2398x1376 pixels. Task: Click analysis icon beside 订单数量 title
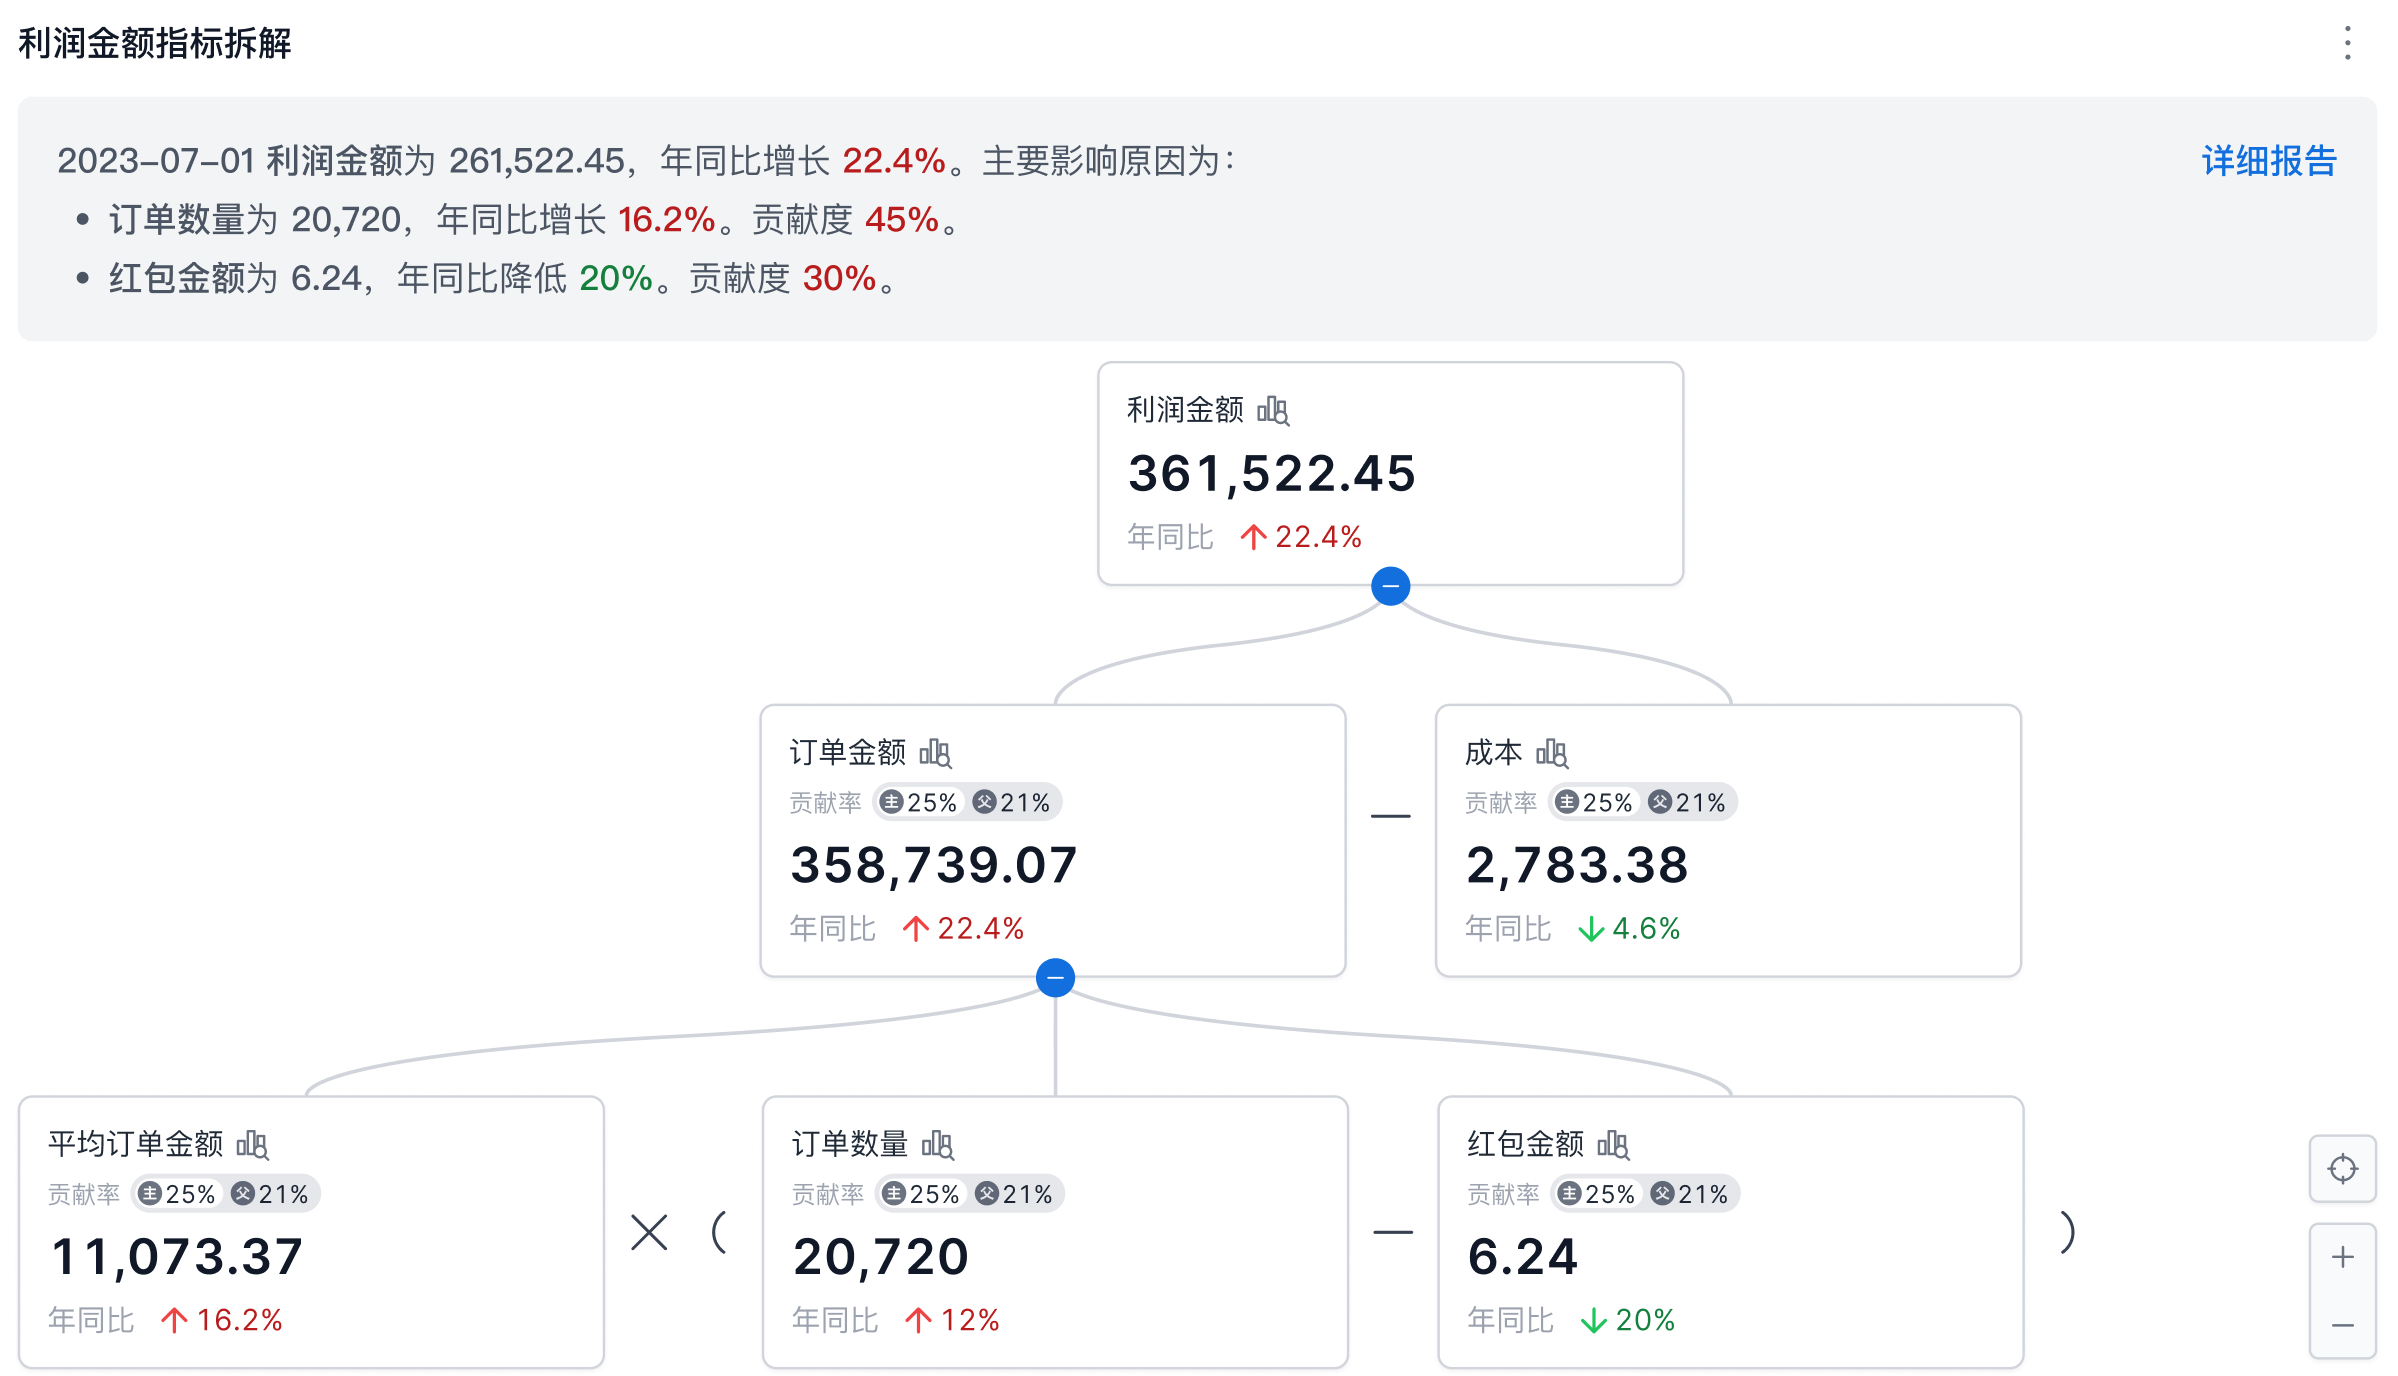click(x=938, y=1144)
